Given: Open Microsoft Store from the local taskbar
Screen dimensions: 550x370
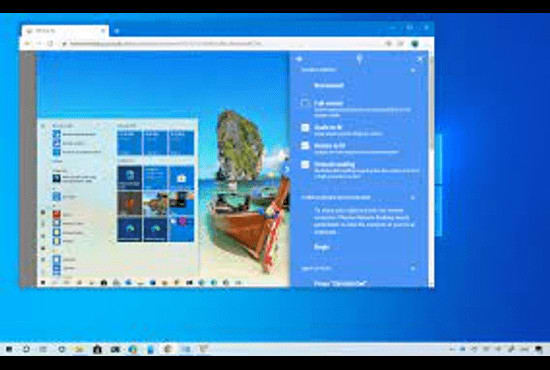Looking at the screenshot, I should pos(97,349).
